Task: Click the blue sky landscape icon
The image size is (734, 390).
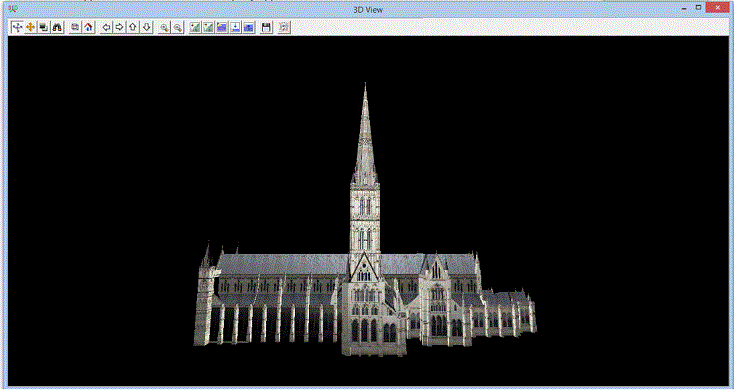Action: point(222,27)
